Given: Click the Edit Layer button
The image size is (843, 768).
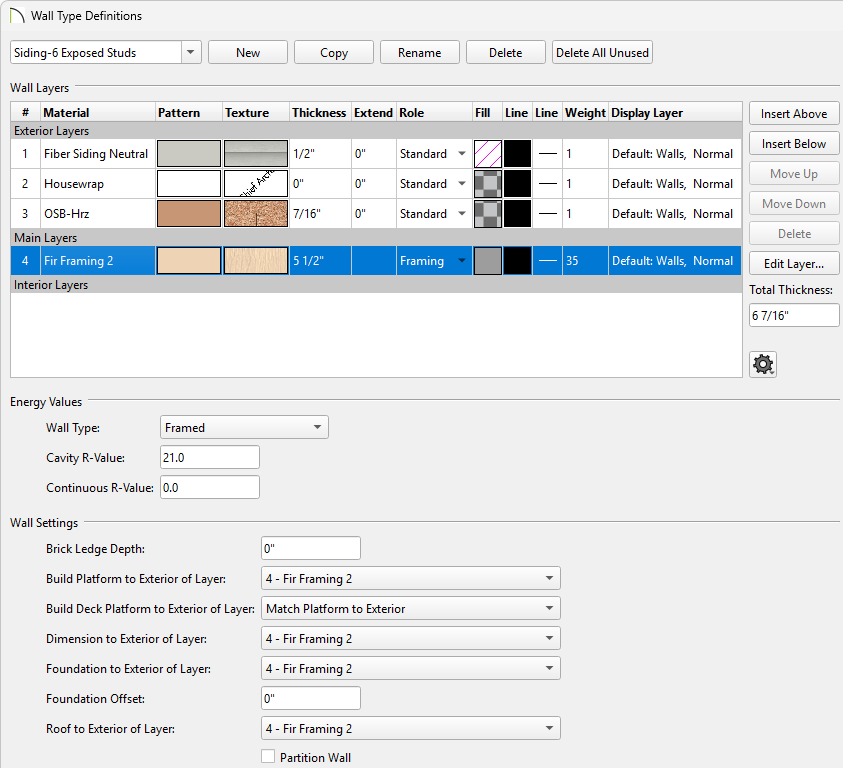Looking at the screenshot, I should click(x=794, y=264).
